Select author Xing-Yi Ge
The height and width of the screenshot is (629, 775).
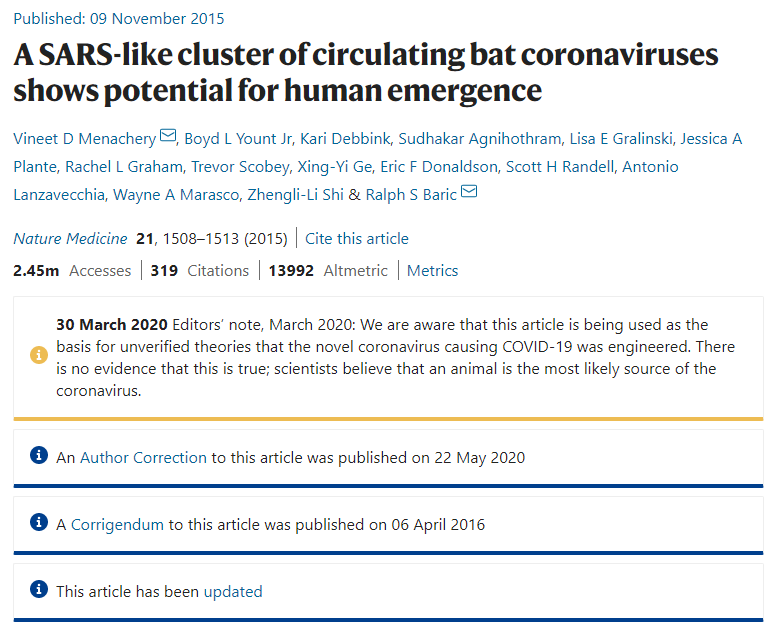click(x=335, y=167)
